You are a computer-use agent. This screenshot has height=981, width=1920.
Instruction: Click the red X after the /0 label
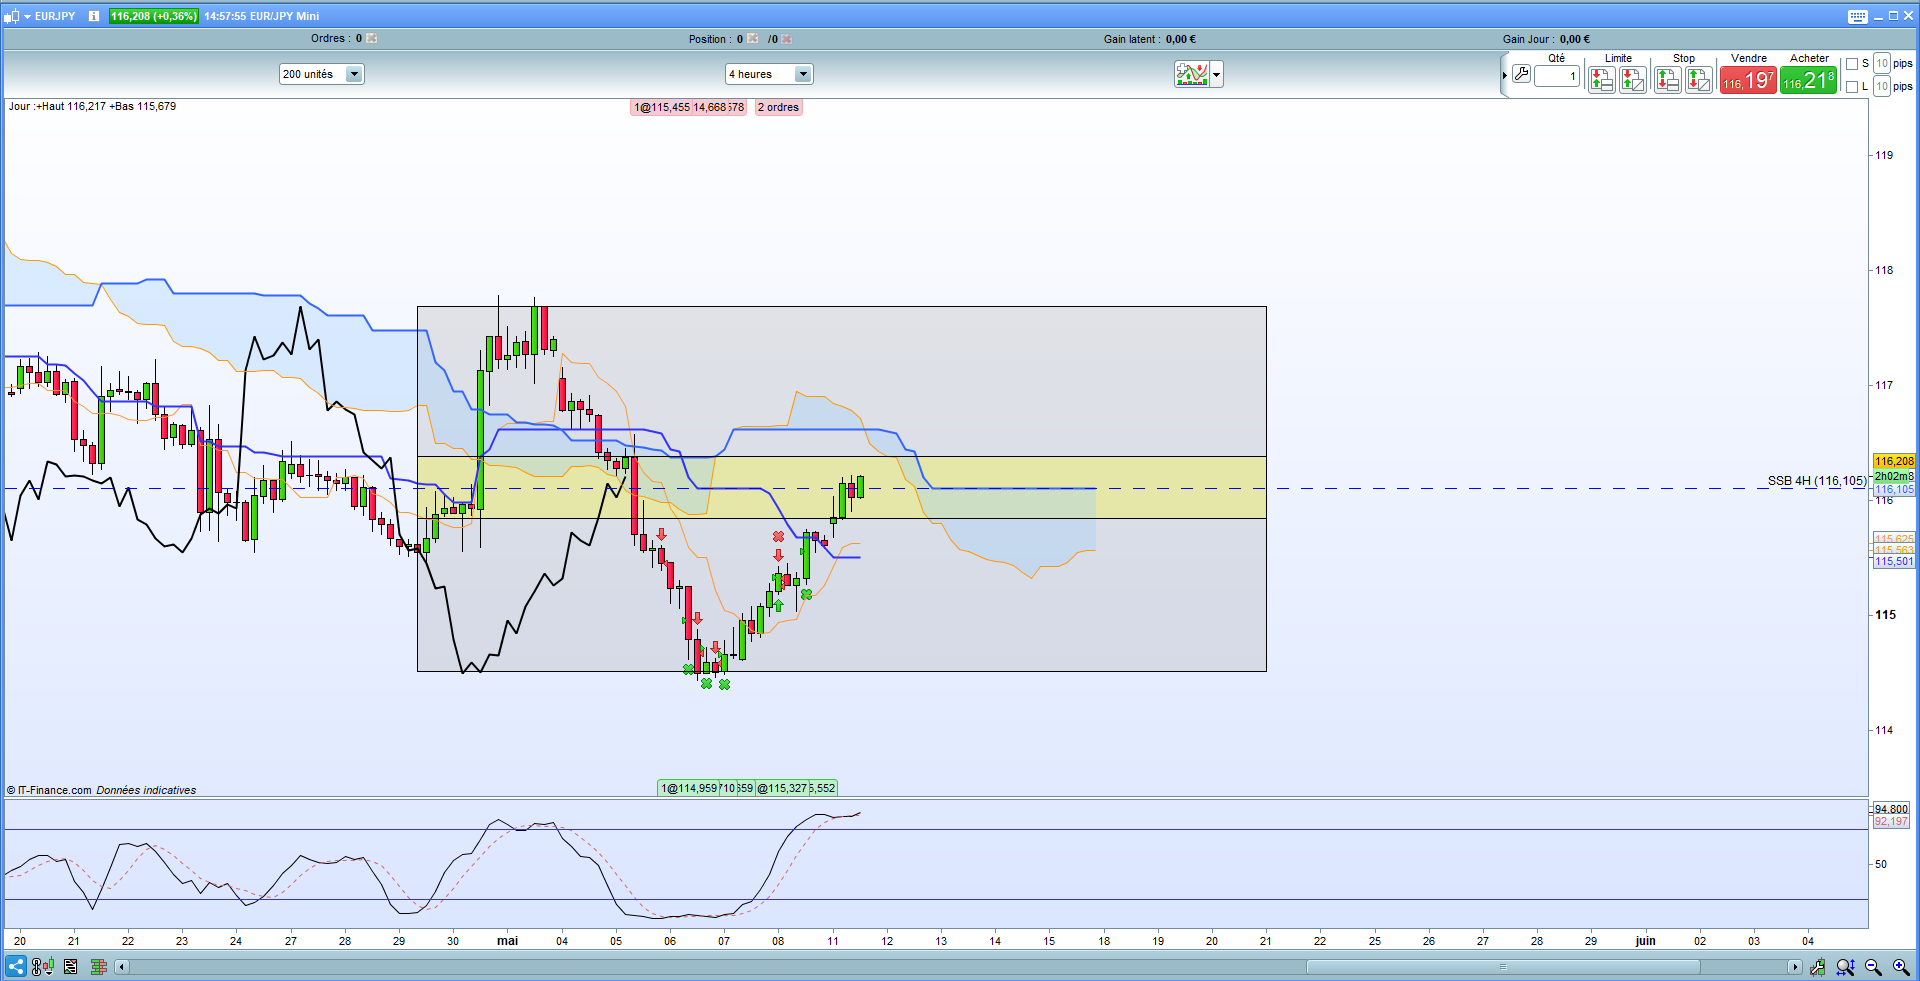(x=787, y=39)
